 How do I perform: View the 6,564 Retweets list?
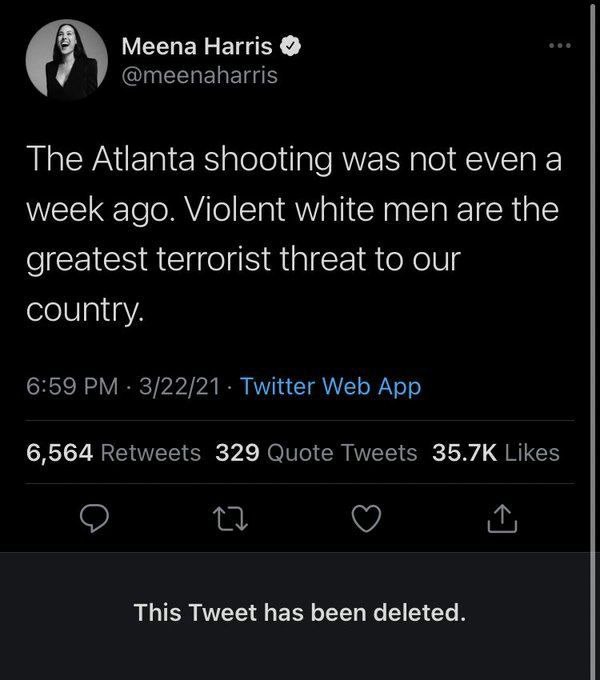(113, 453)
